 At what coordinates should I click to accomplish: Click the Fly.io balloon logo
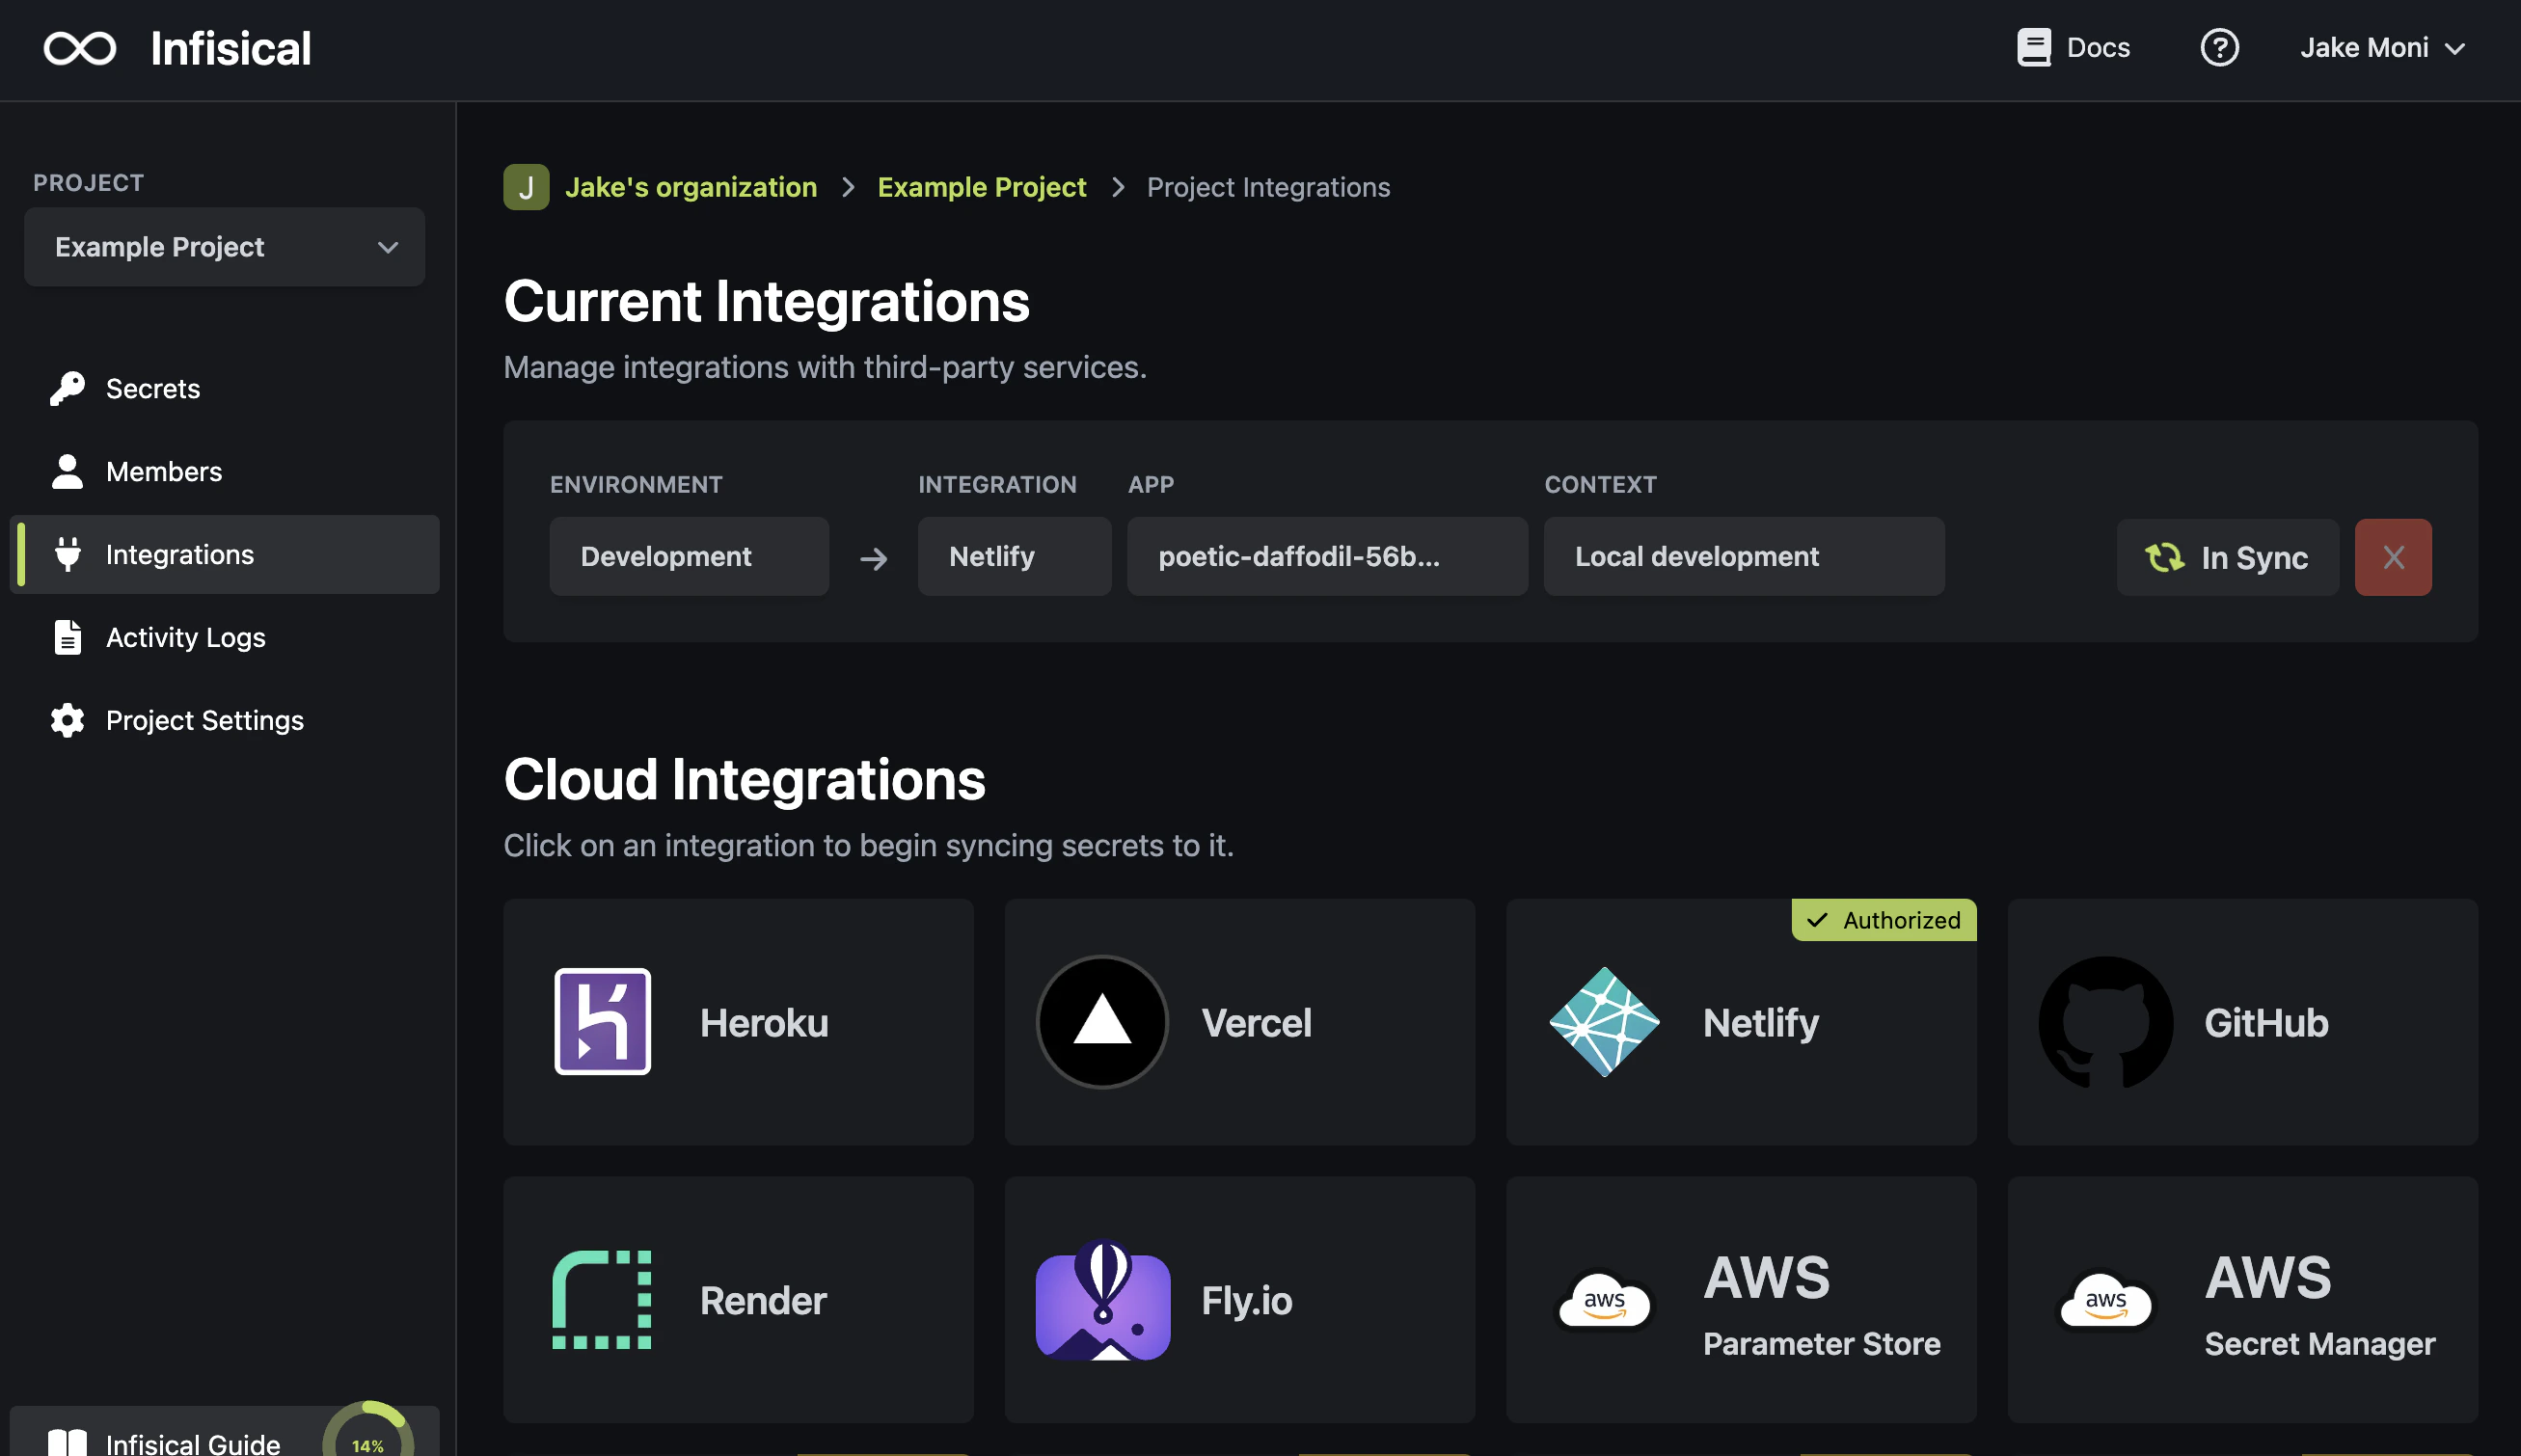[1102, 1299]
